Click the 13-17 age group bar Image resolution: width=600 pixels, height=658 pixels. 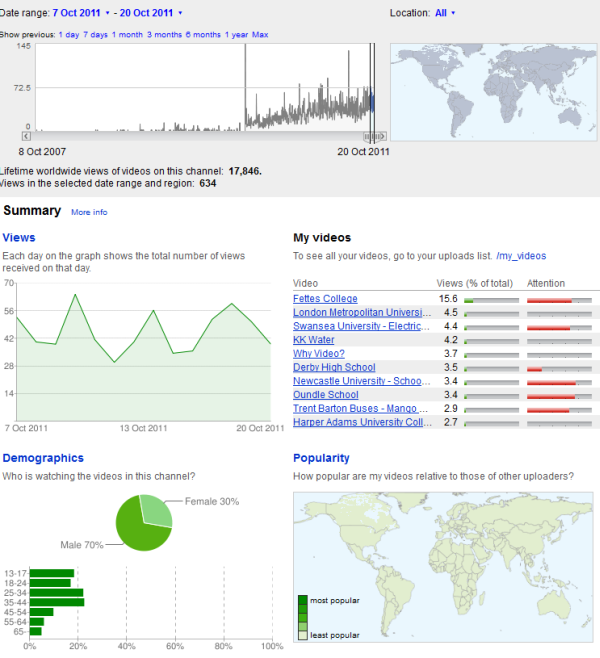[52, 573]
